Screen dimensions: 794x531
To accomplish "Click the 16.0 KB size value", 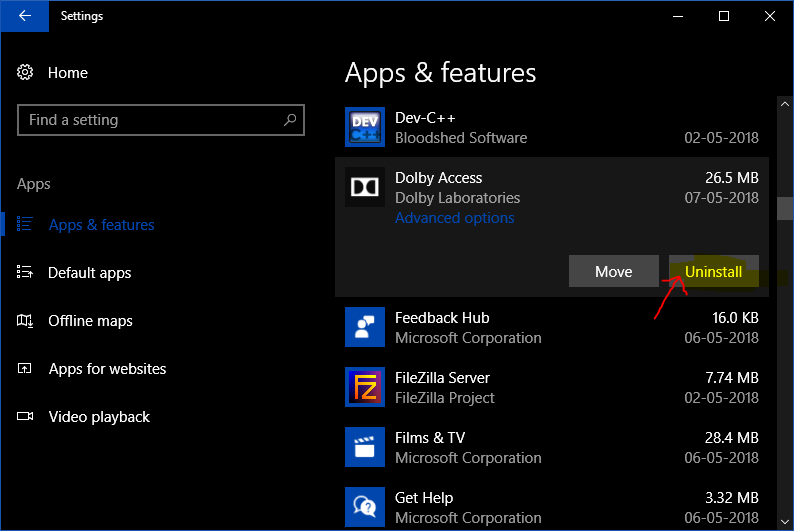I will pyautogui.click(x=735, y=318).
